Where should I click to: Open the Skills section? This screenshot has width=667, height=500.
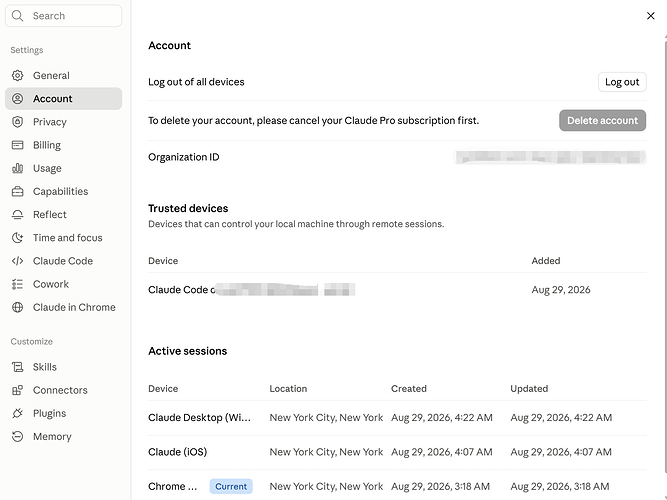(x=63, y=367)
